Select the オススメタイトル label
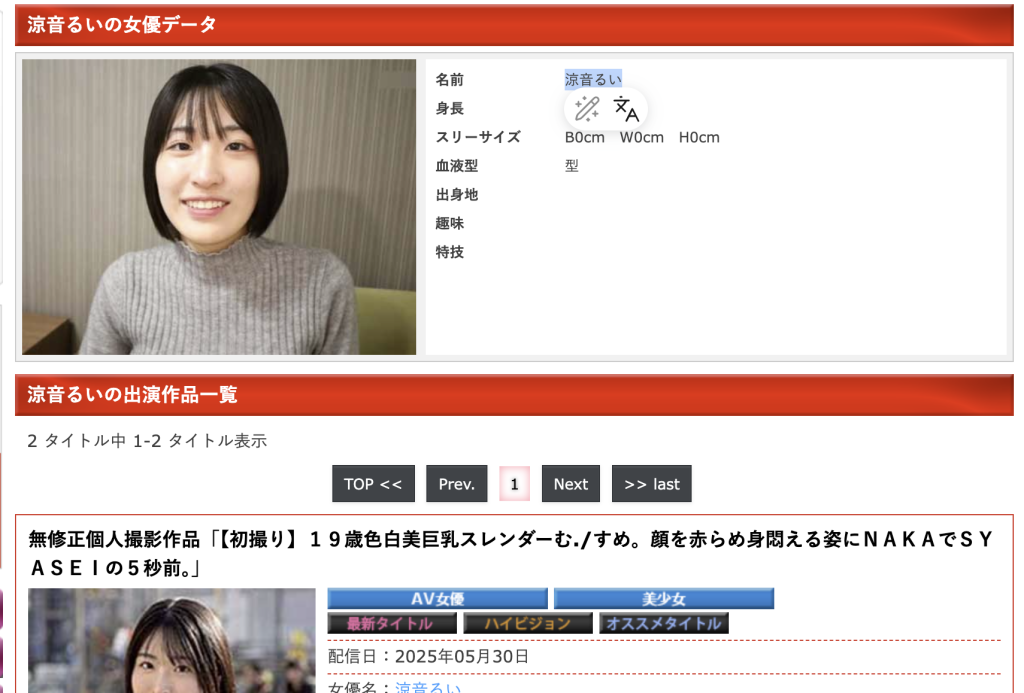 coord(663,621)
